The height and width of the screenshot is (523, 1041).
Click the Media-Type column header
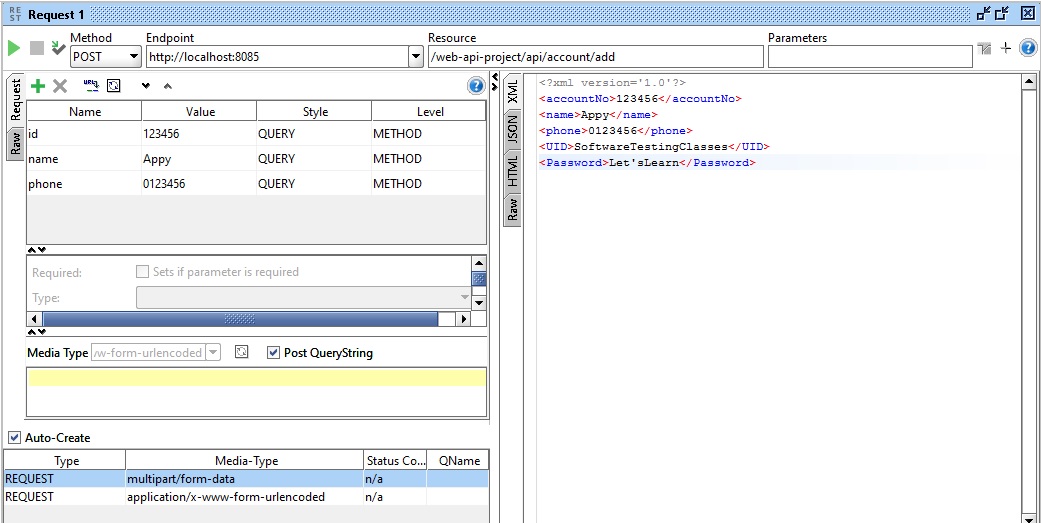click(246, 461)
